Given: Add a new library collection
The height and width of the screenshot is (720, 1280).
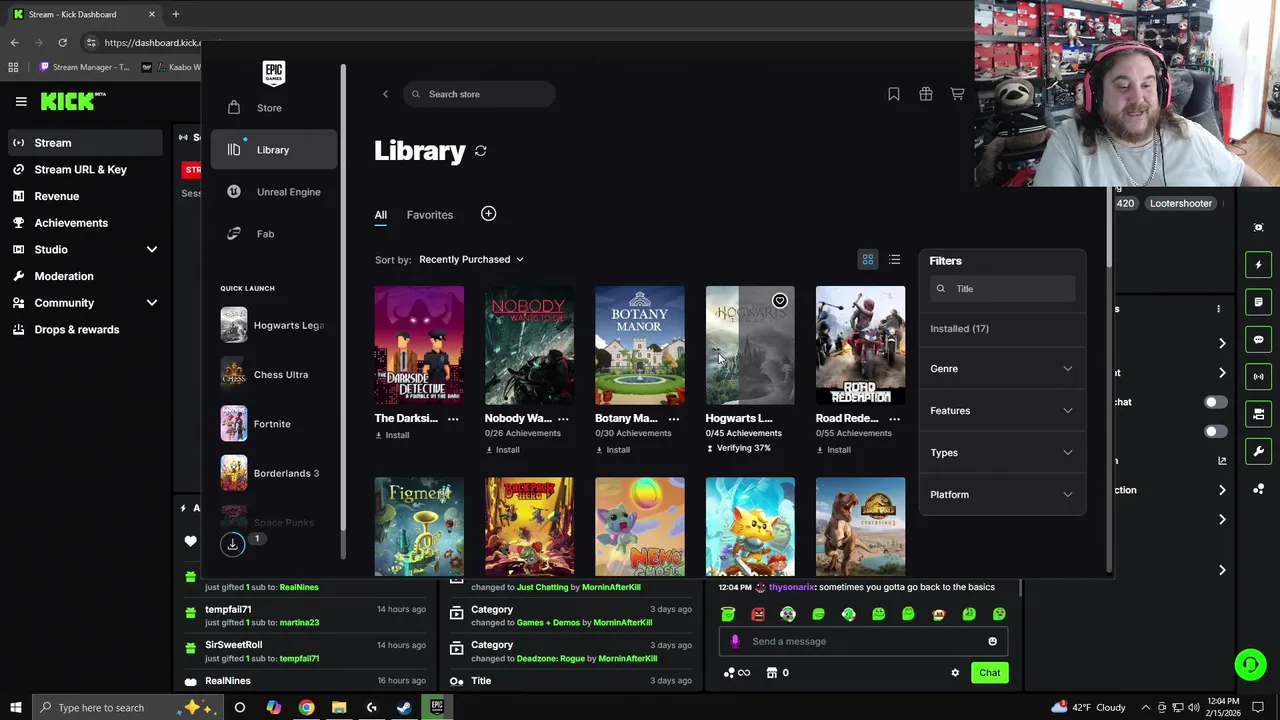Looking at the screenshot, I should pyautogui.click(x=488, y=214).
